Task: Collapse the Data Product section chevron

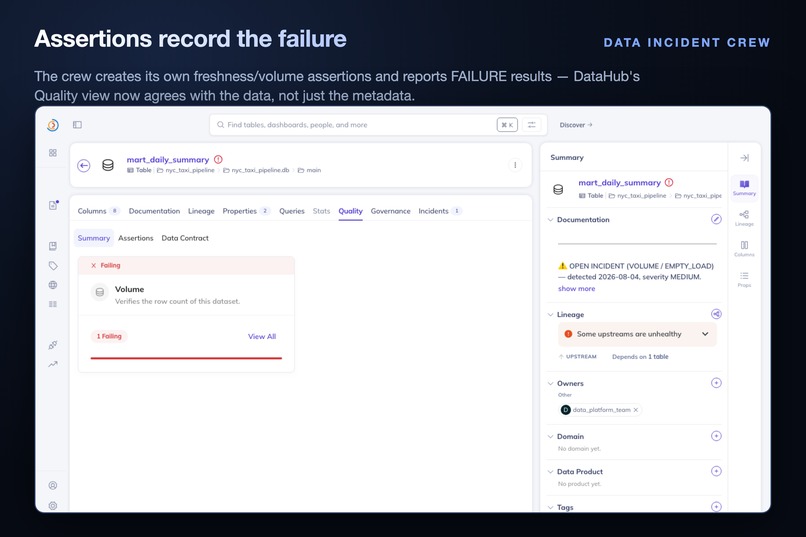Action: point(551,472)
